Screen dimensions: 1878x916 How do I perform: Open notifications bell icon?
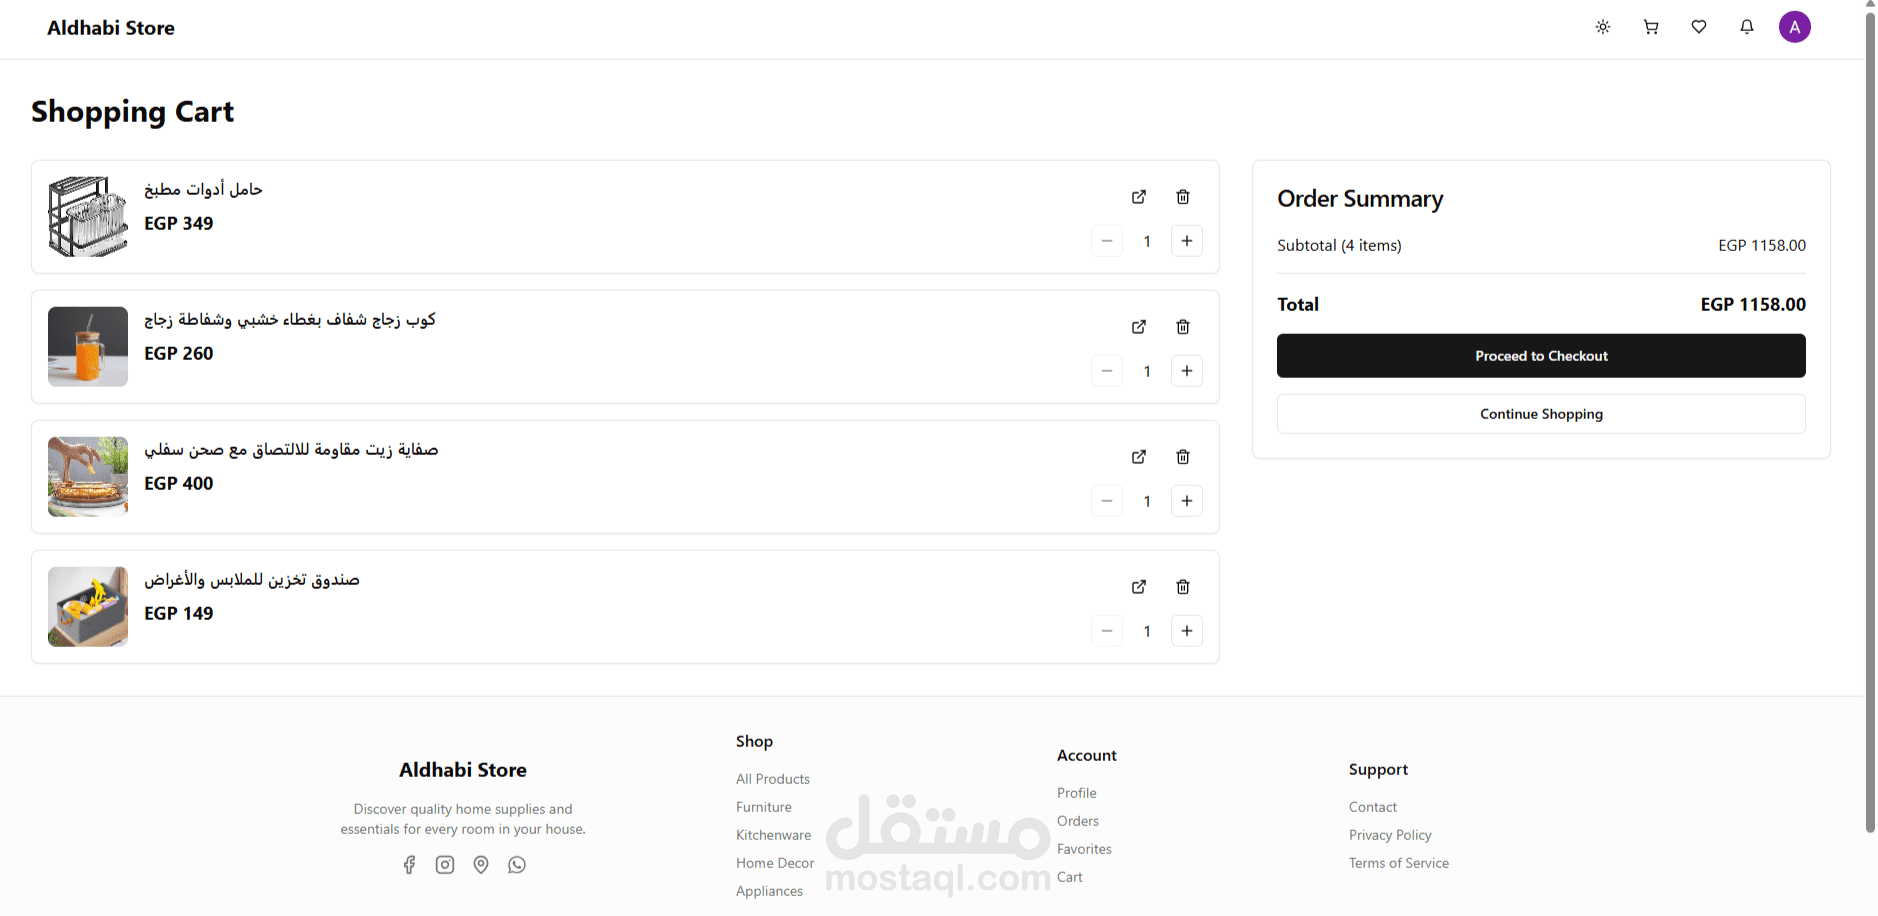[1747, 27]
